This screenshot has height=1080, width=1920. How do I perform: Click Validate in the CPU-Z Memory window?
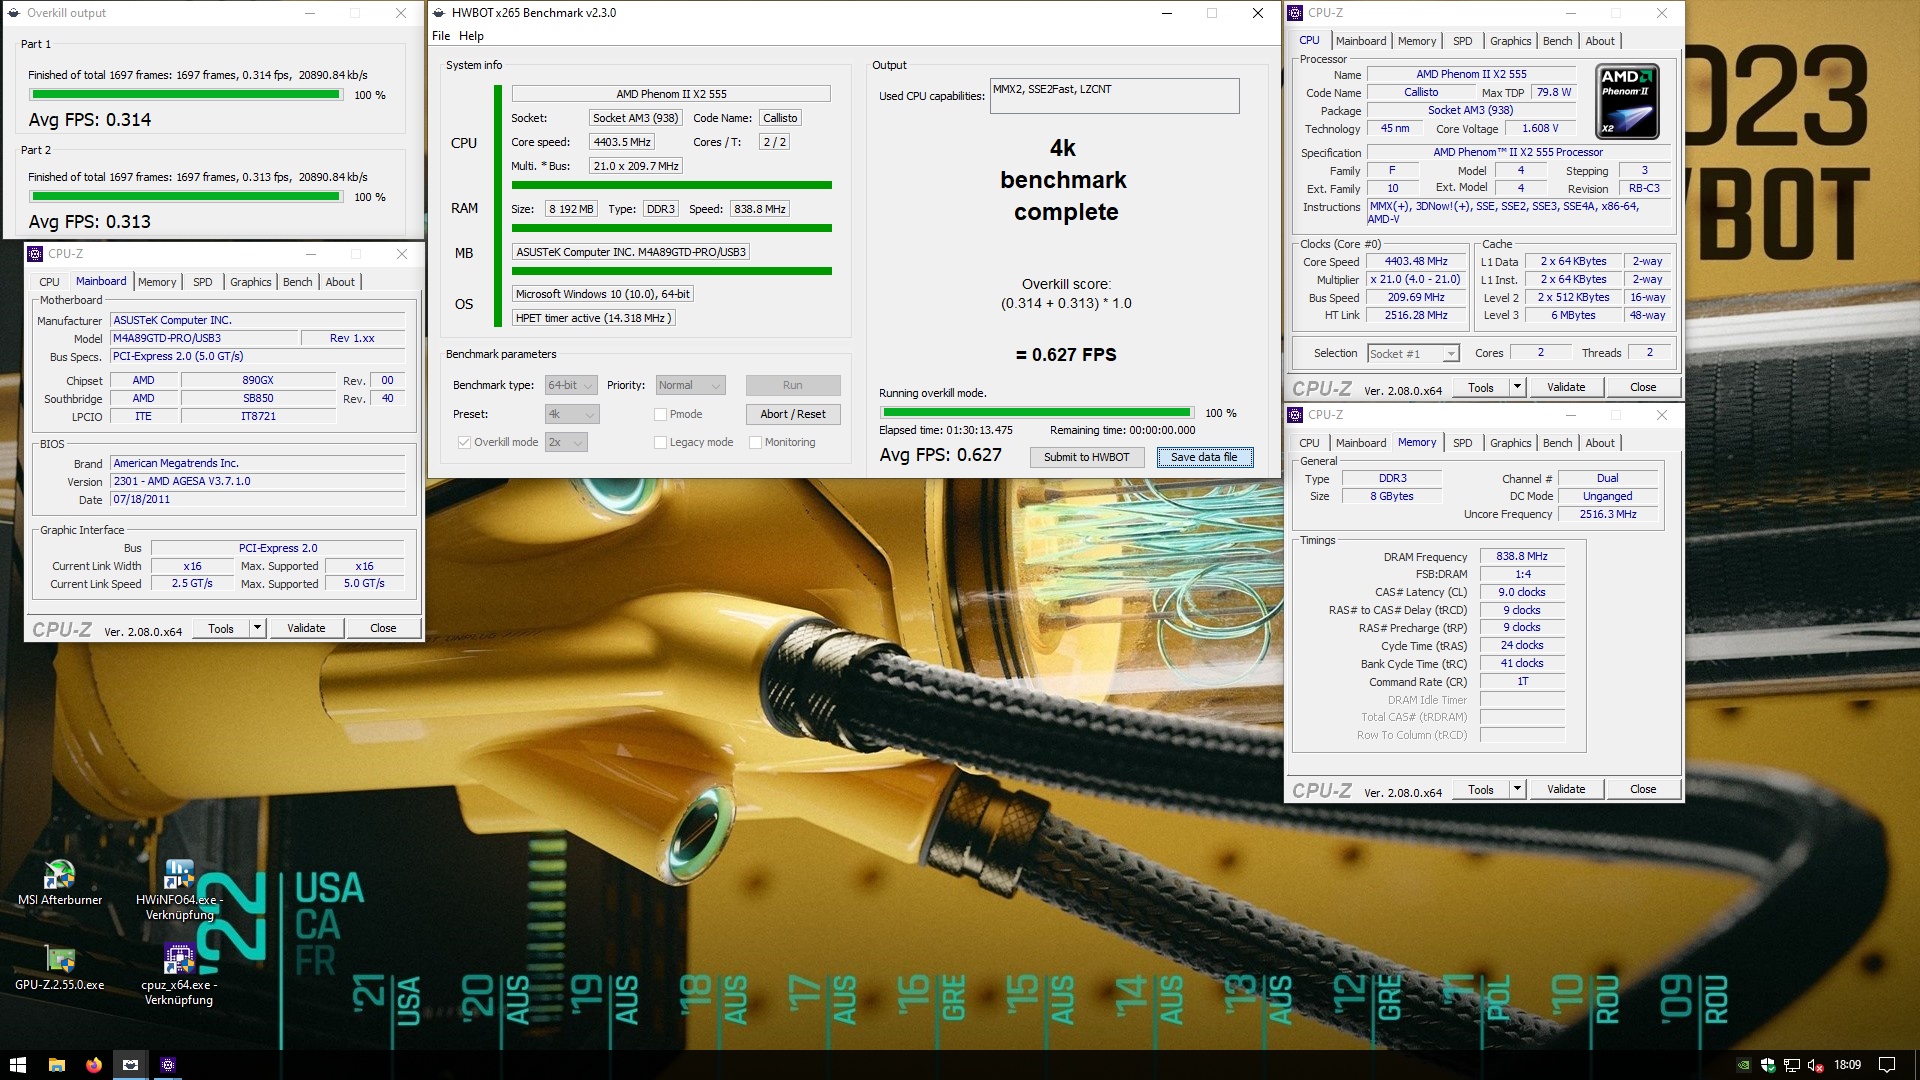[1566, 789]
